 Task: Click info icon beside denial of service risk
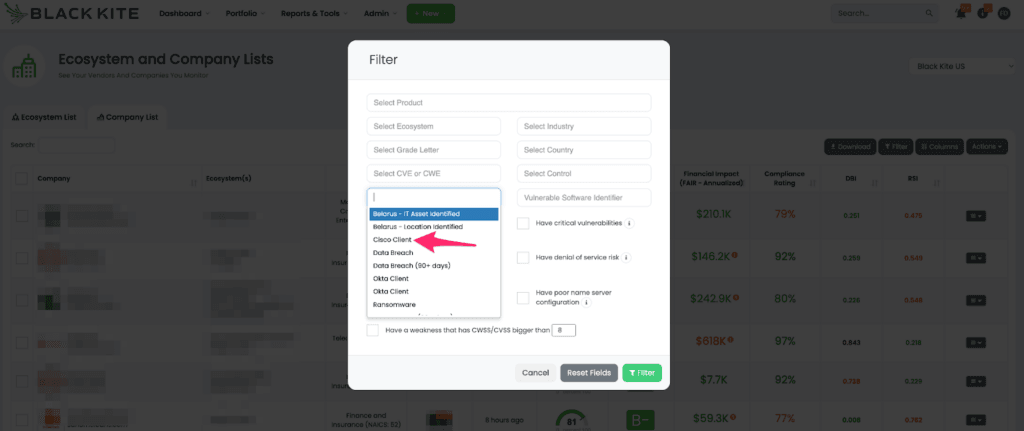pos(626,258)
